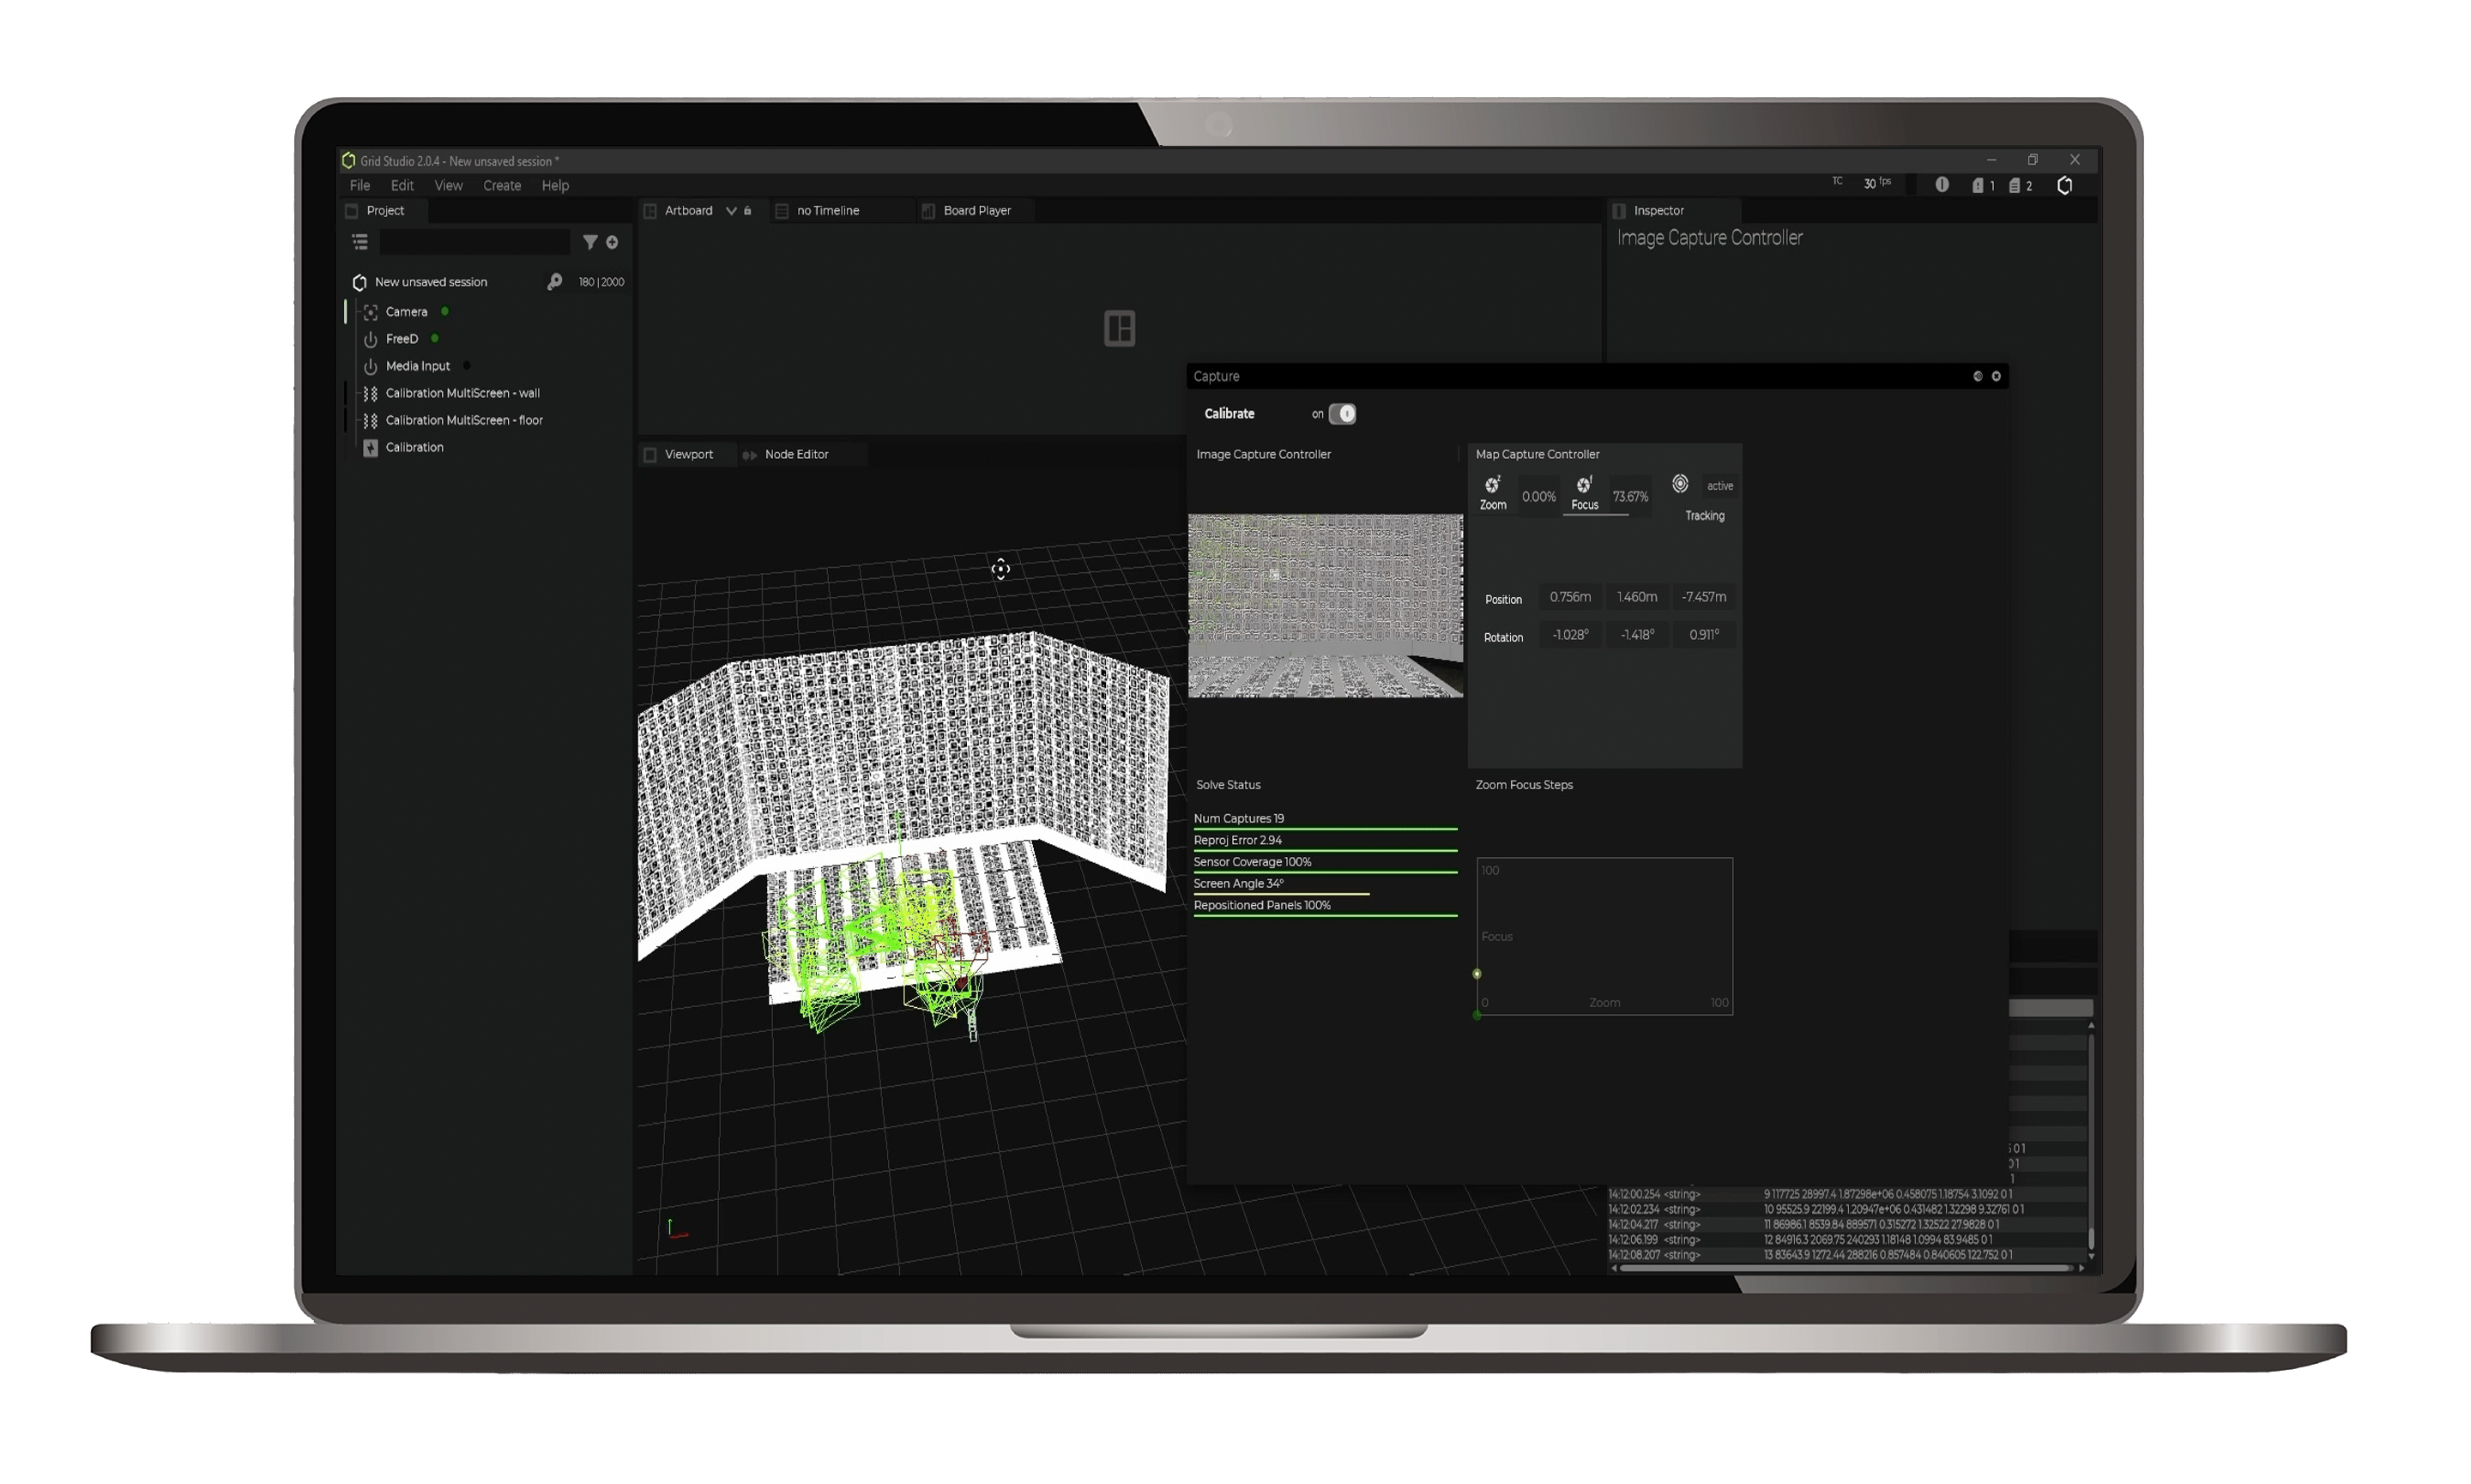
Task: Click the empty artboard layout icon
Action: (1119, 328)
